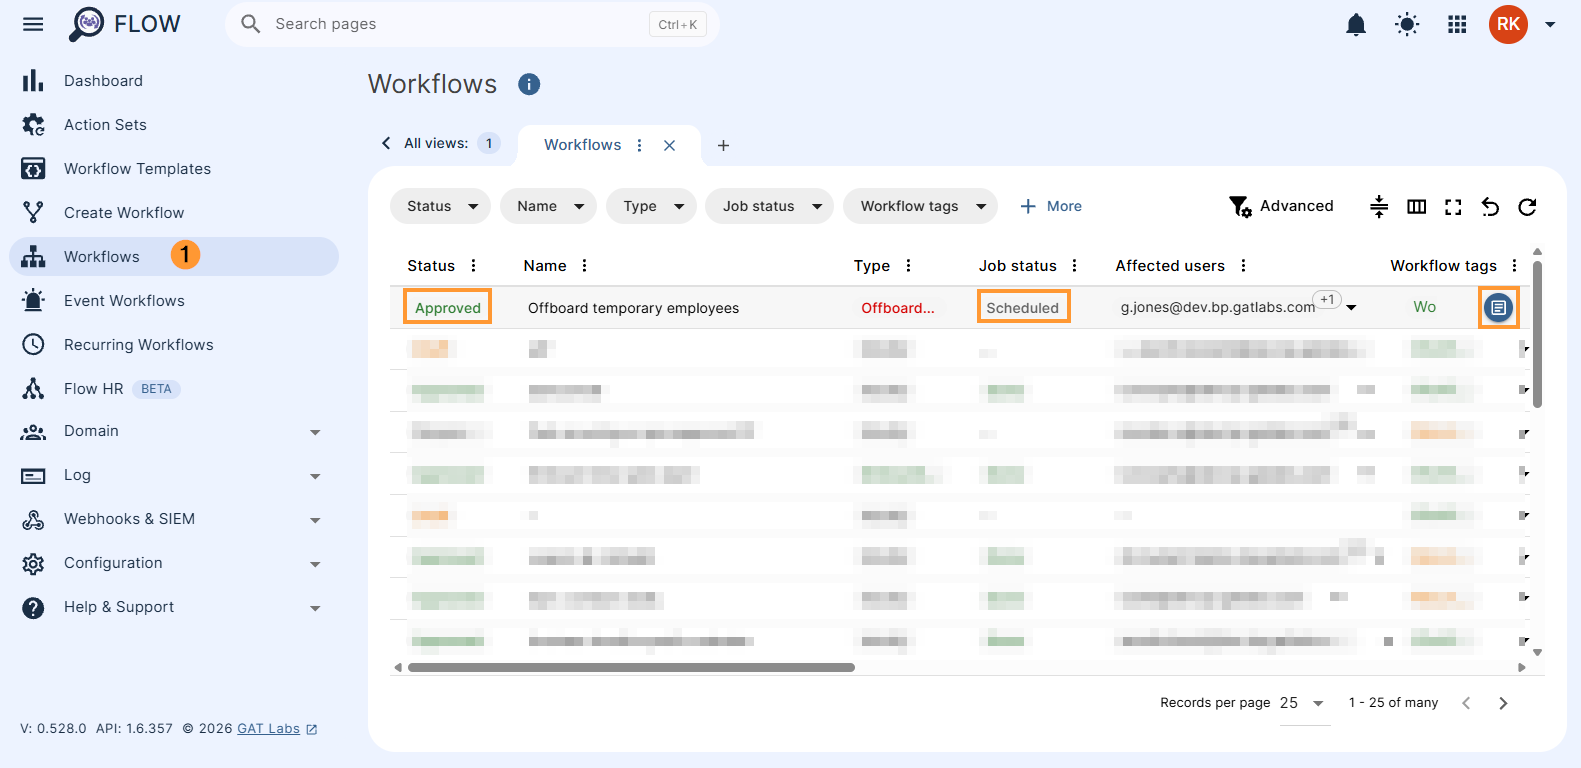Click the Event Workflows alarm icon
This screenshot has height=768, width=1581.
click(x=33, y=300)
